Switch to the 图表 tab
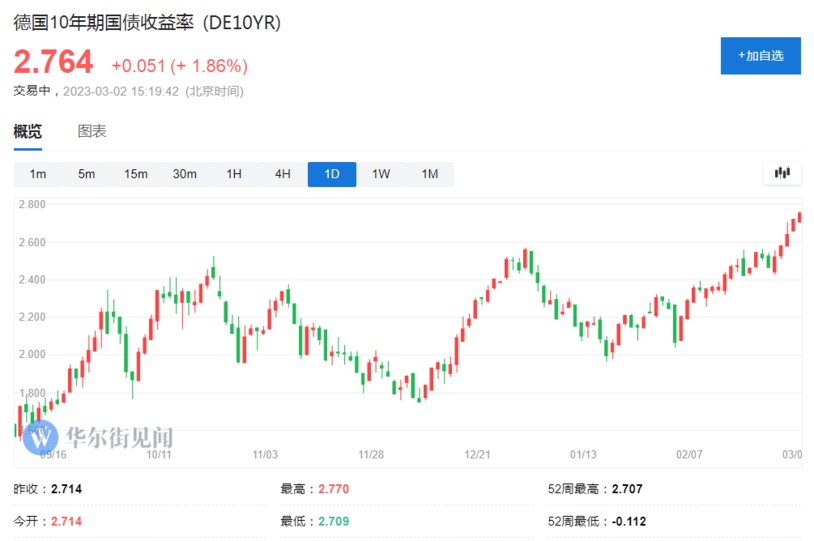 pos(92,132)
